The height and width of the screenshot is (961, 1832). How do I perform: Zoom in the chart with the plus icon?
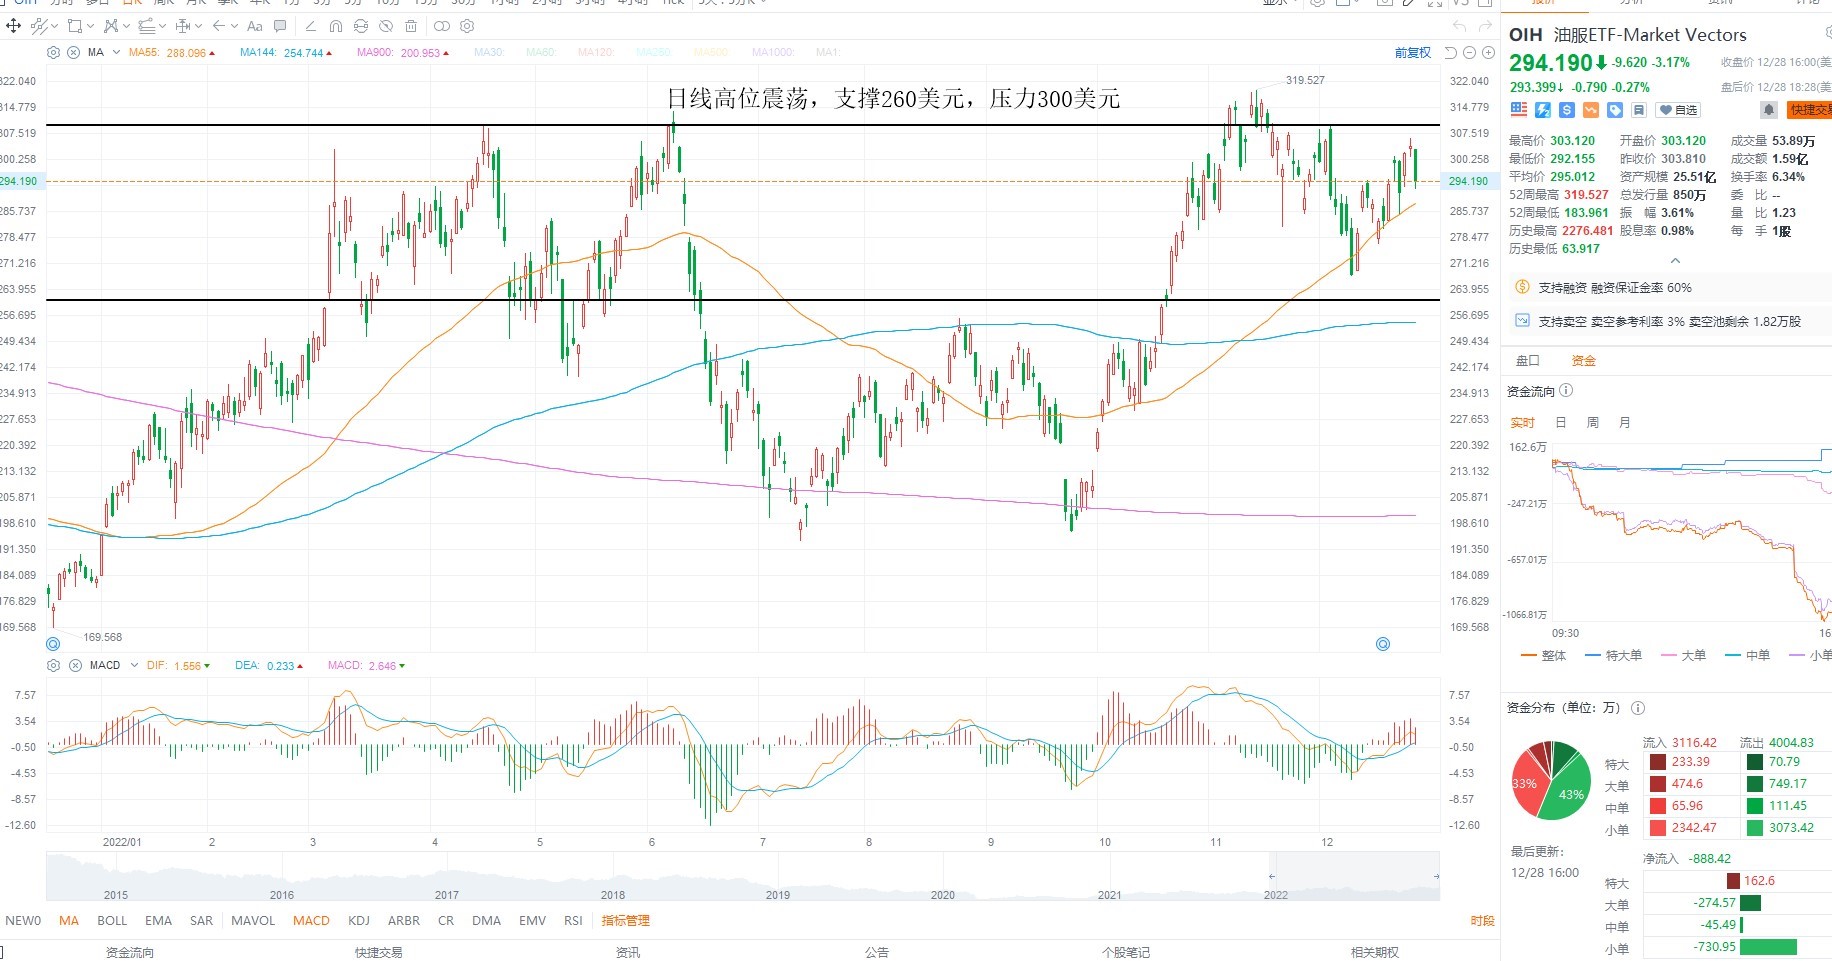click(x=1488, y=52)
